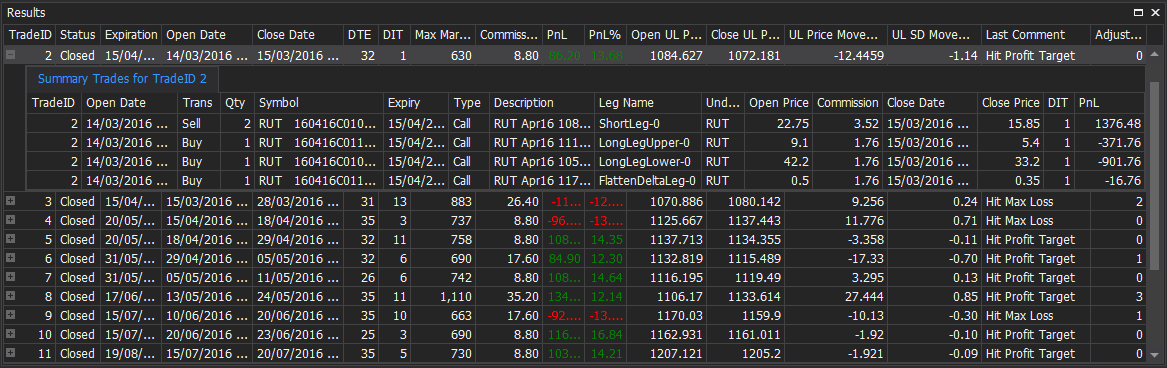Sort summary table by Leg Name header
1167x368 pixels.
[x=648, y=103]
